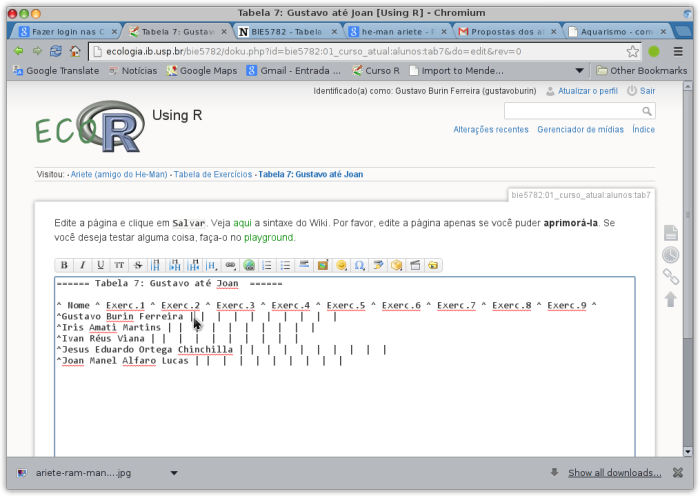Viewport: 700px width, 496px height.
Task: Open Chromium main menu
Action: pos(678,50)
